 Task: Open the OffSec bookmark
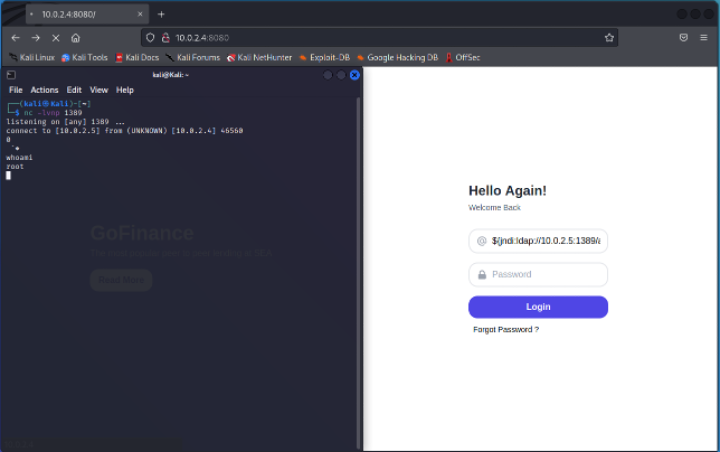tap(462, 57)
